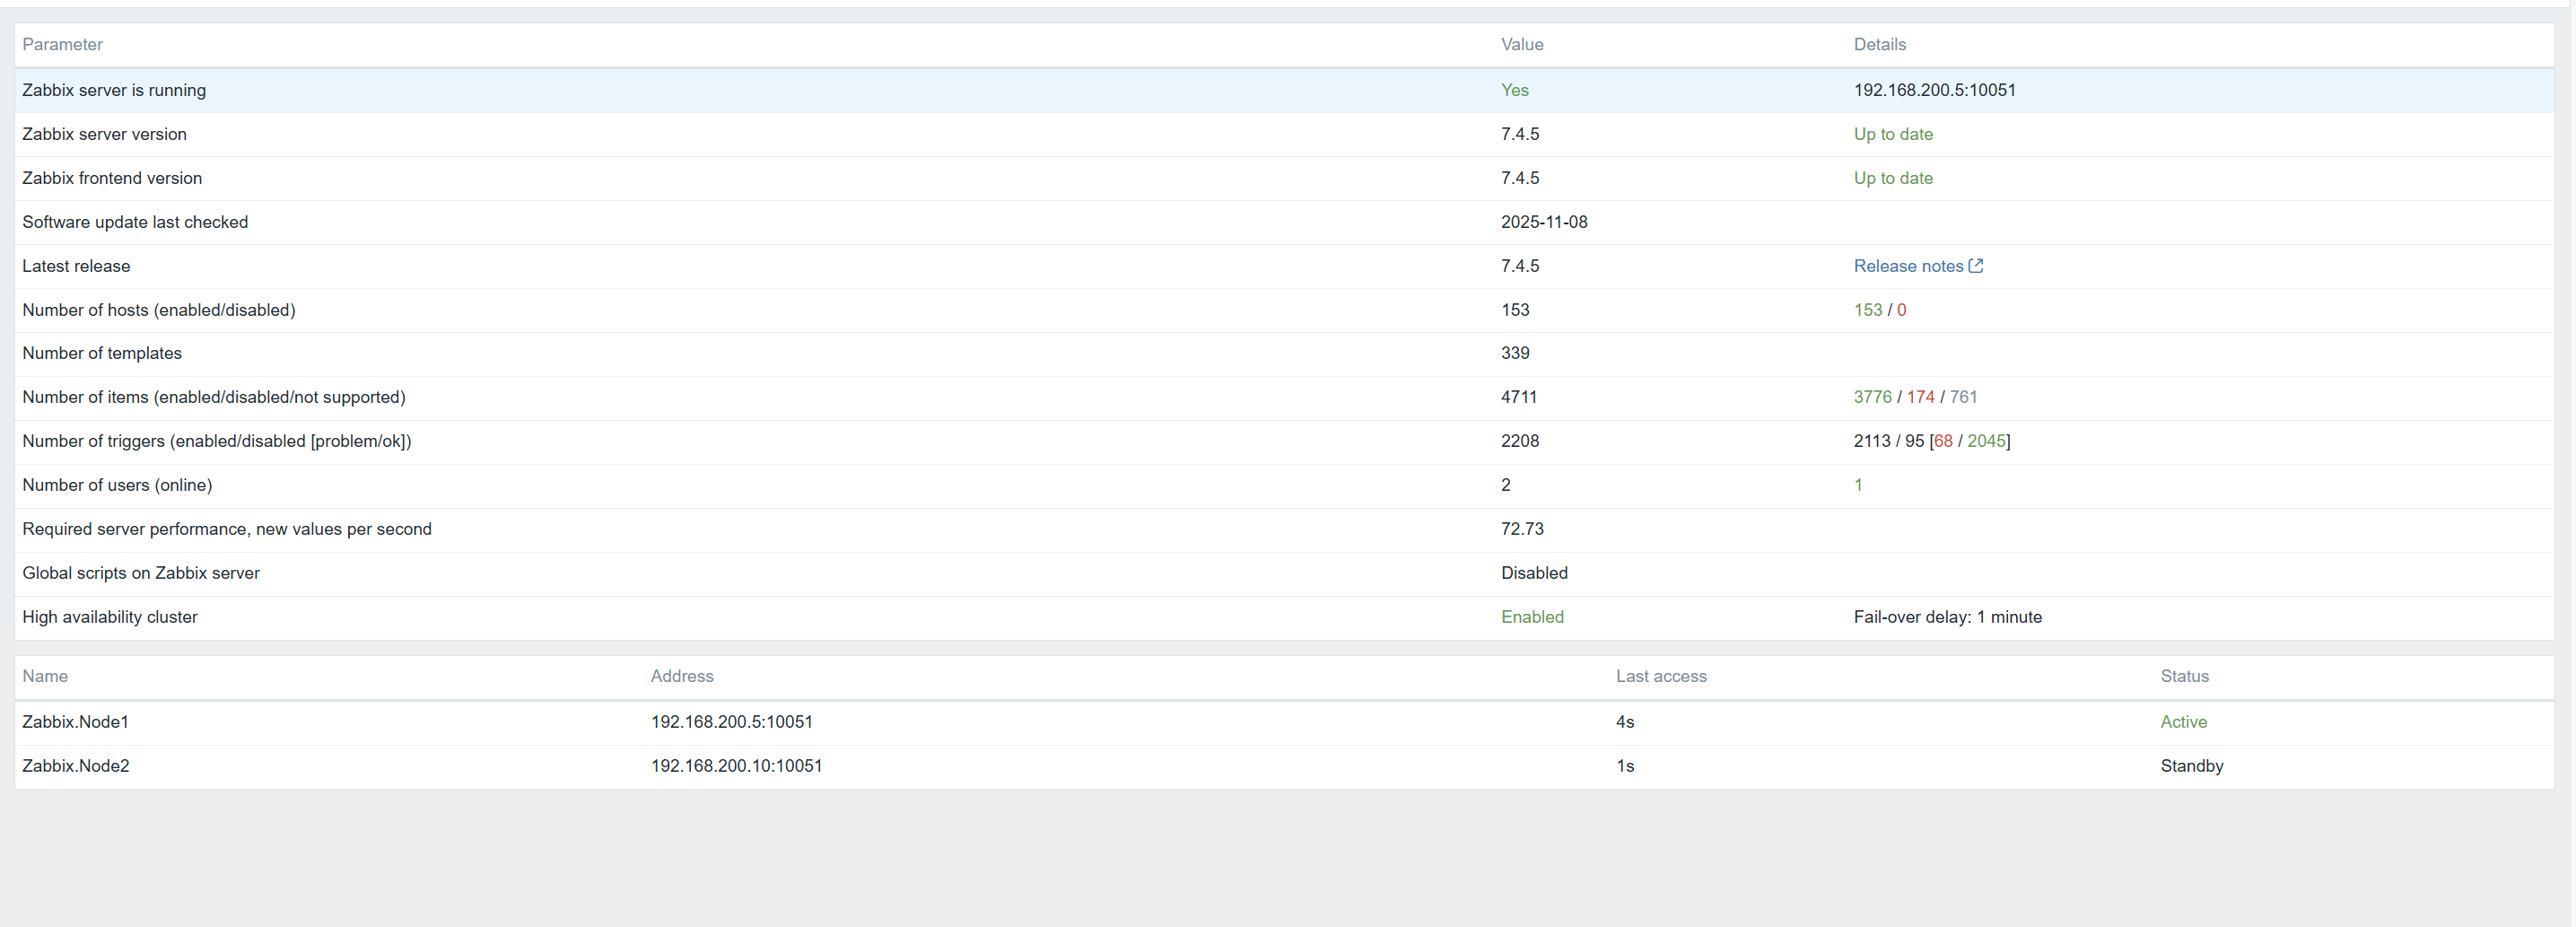The height and width of the screenshot is (927, 2576).
Task: Click 'Up to date' for the frontend version
Action: [x=1893, y=178]
